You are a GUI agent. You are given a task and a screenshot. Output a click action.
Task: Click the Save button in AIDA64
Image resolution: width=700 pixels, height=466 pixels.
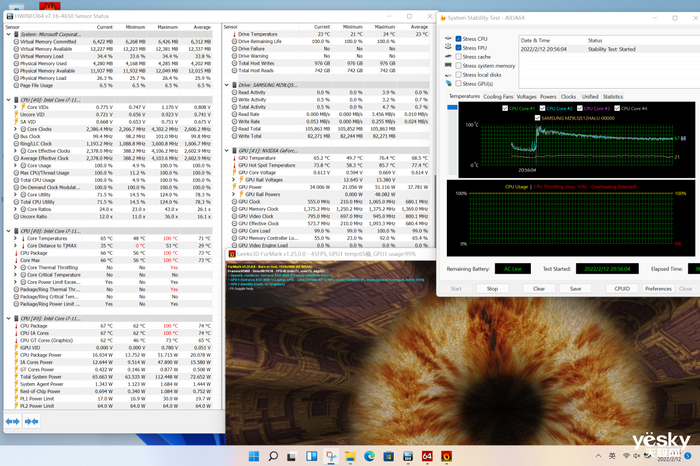[x=575, y=289]
